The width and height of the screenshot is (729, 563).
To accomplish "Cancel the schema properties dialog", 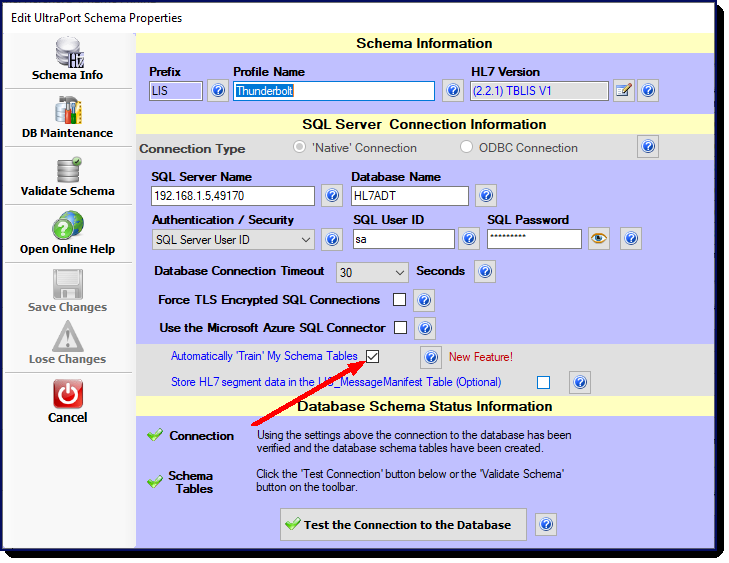I will (68, 401).
